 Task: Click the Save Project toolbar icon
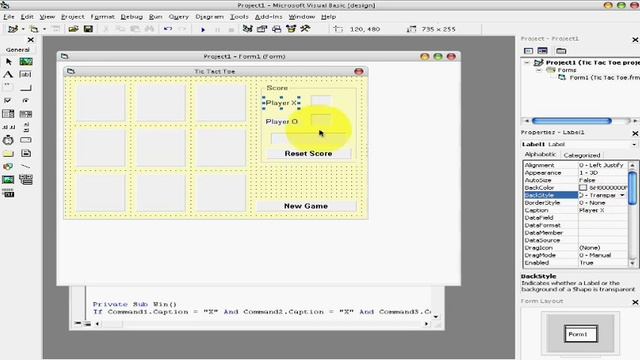pyautogui.click(x=88, y=29)
